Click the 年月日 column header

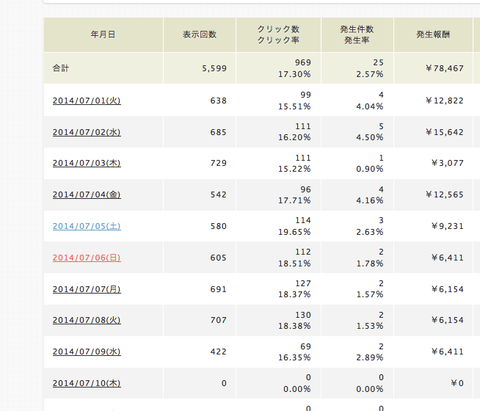click(103, 34)
